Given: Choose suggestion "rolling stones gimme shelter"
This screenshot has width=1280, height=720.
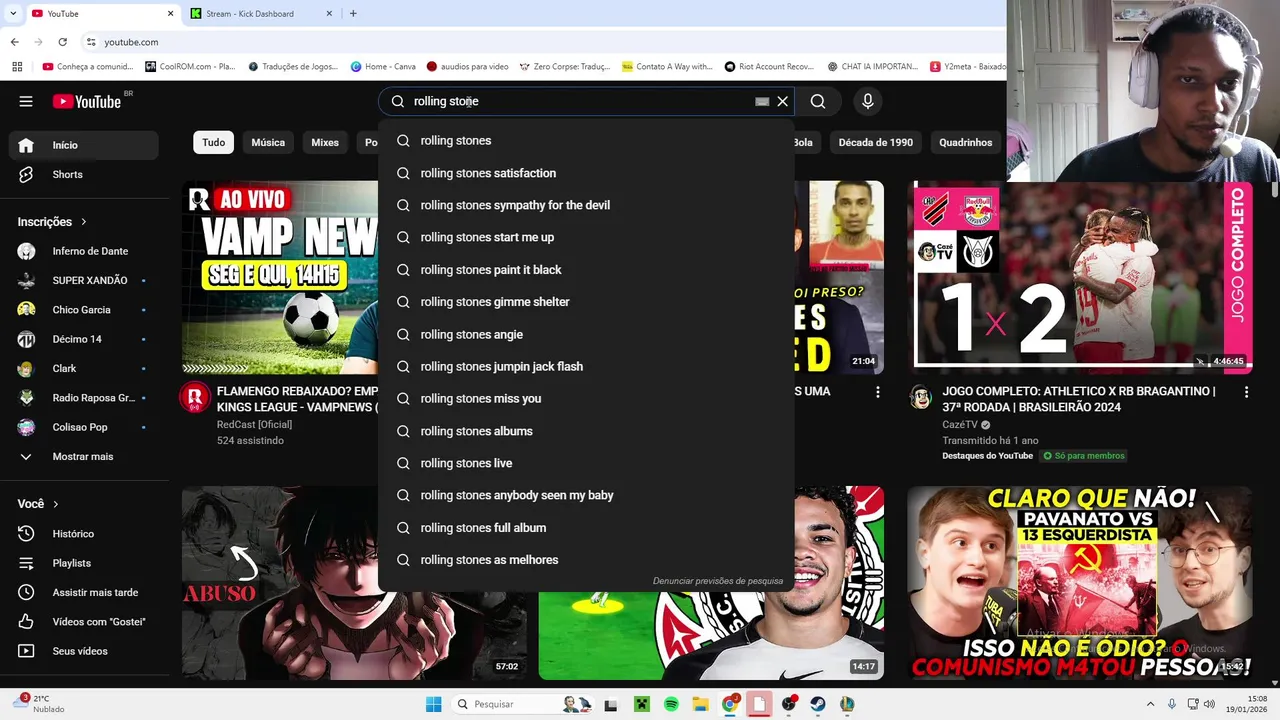Looking at the screenshot, I should pos(586,302).
